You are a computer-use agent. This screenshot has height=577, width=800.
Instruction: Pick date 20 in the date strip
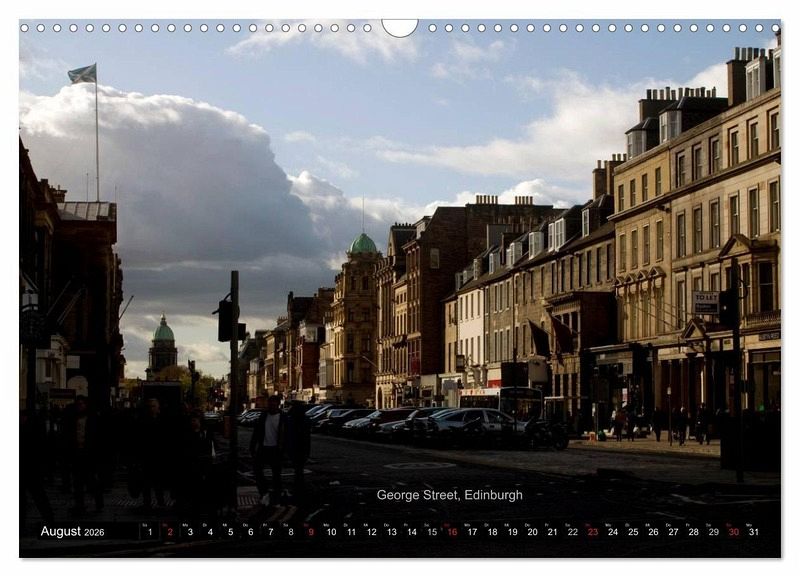533,532
